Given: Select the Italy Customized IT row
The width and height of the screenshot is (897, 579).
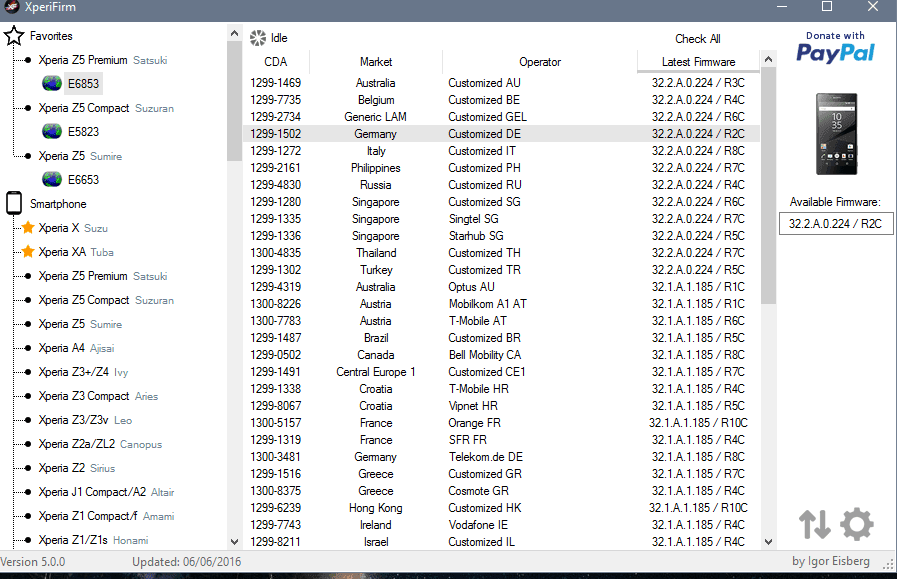Looking at the screenshot, I should pyautogui.click(x=502, y=151).
